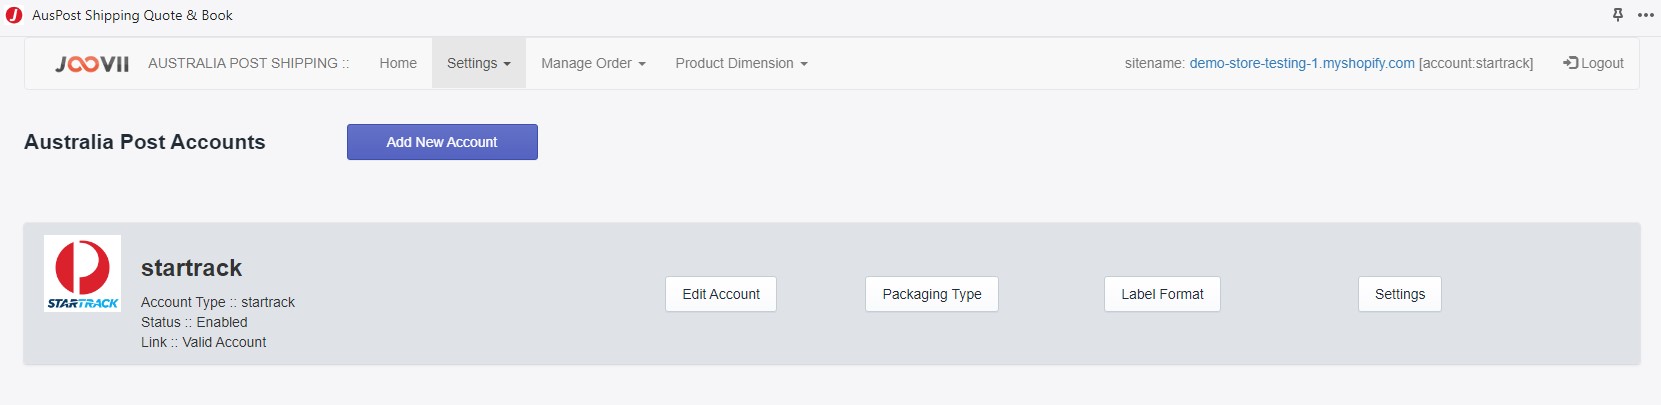Open the Packaging Type button
Screen dimensions: 1661x405
click(x=932, y=294)
